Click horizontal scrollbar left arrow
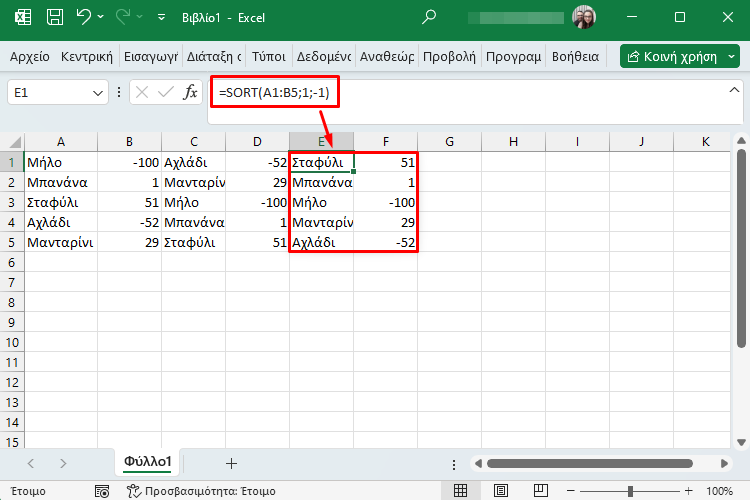 coord(477,463)
